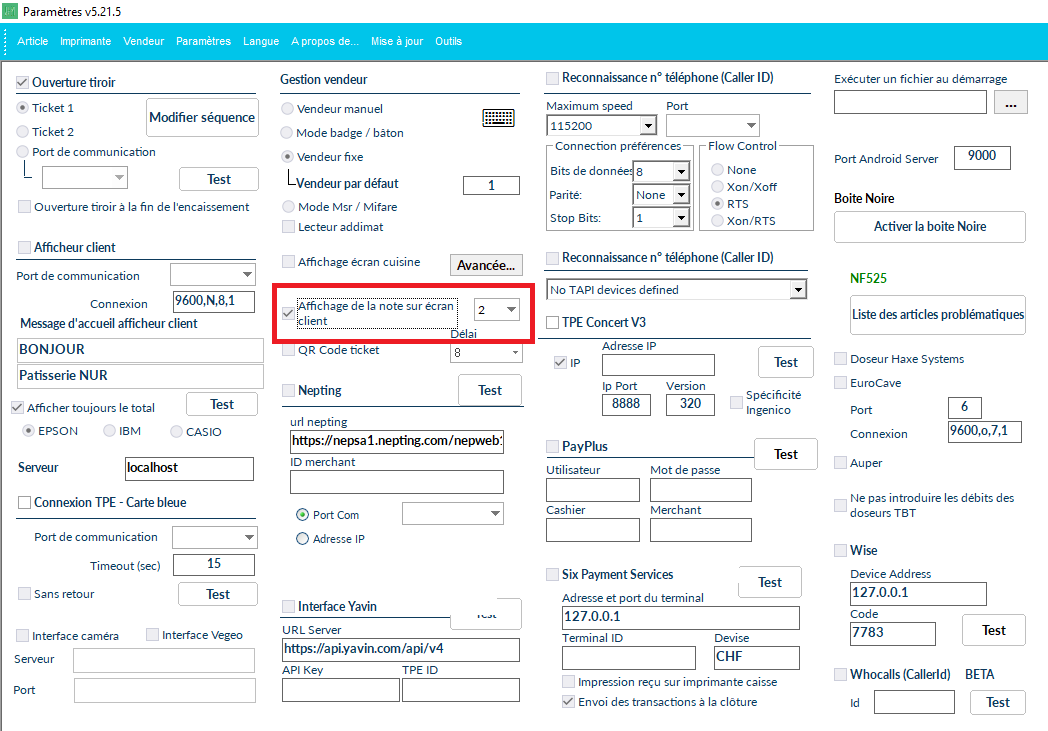Select Vendeur manuel radio option
The image size is (1048, 731).
point(287,108)
